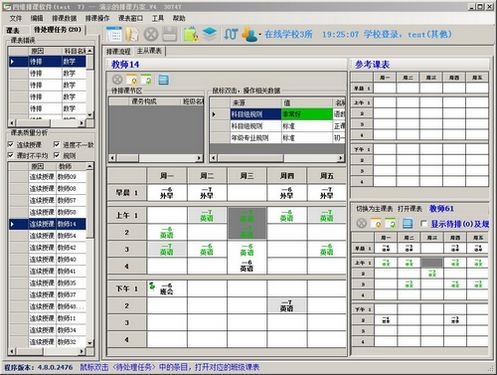The width and height of the screenshot is (497, 375).
Task: Select the 教师11 row in analysis list
Action: (x=47, y=318)
